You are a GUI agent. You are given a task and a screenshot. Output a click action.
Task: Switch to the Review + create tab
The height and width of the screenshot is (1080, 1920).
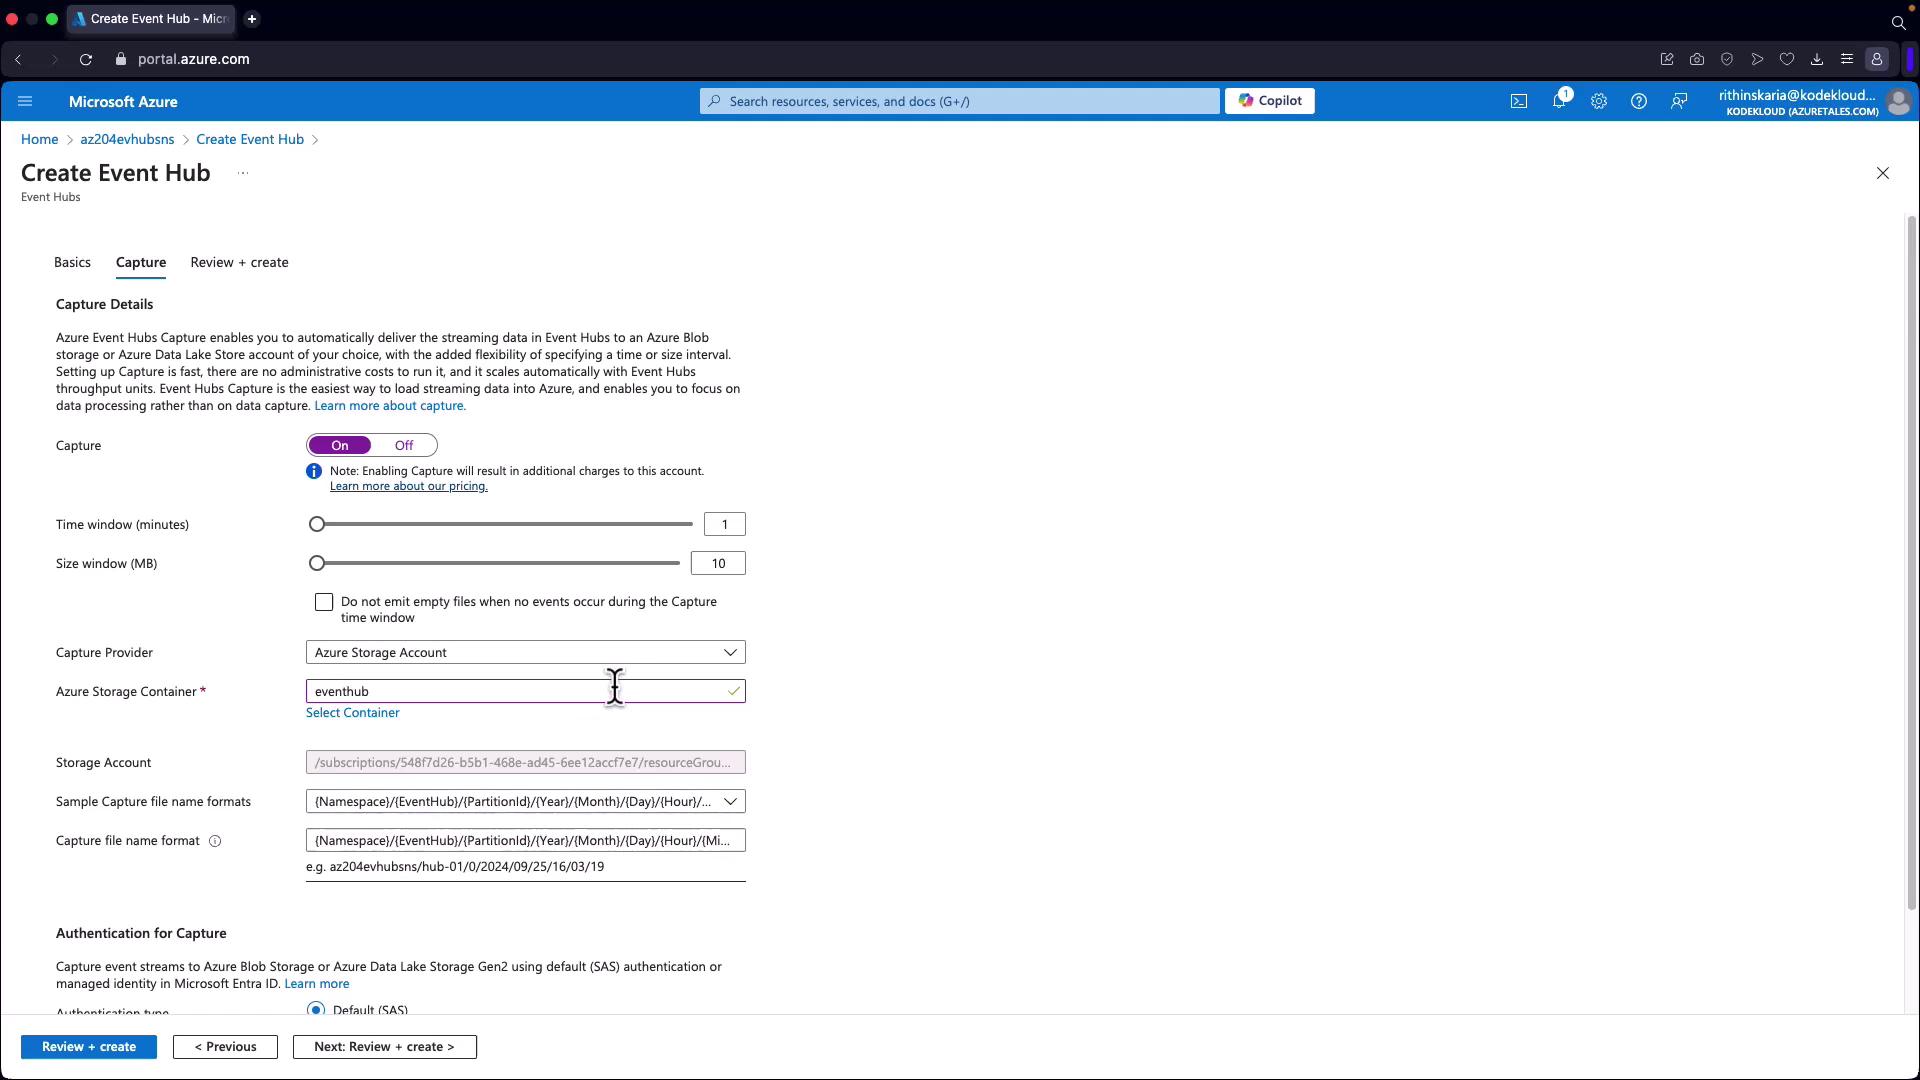tap(239, 262)
